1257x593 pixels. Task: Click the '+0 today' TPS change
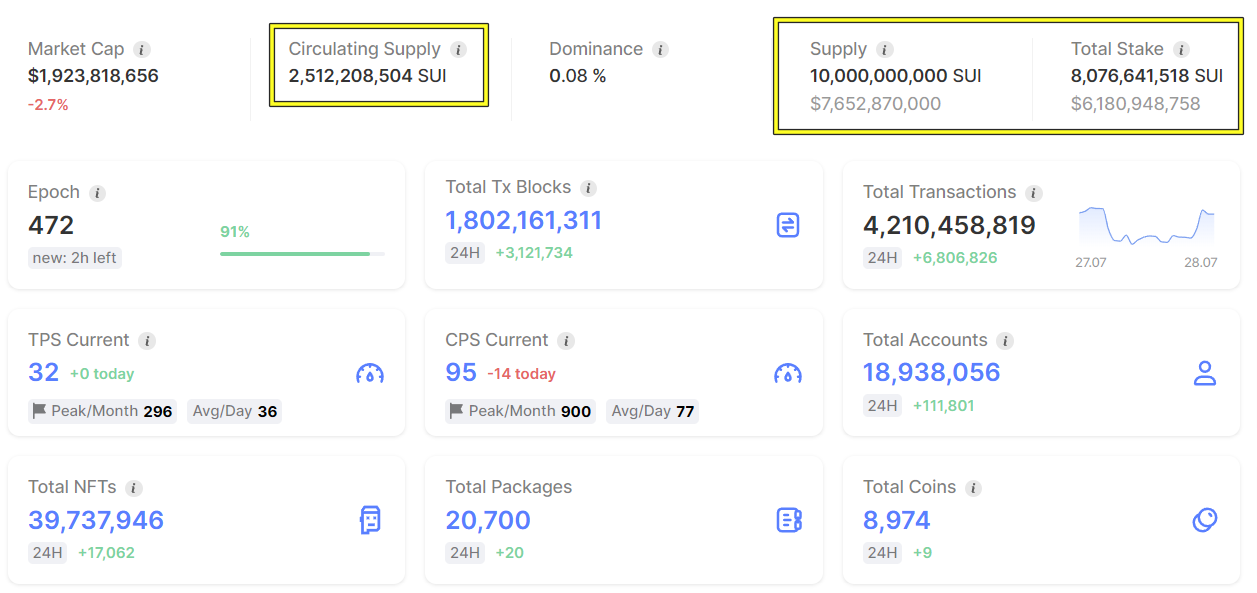click(102, 374)
